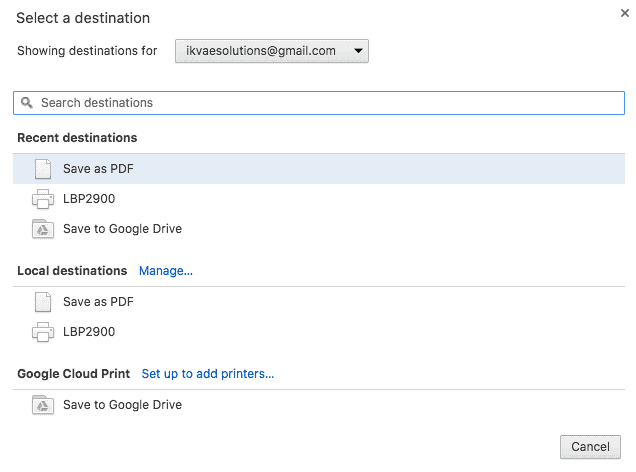Open the ikvaesolutions@gmail.com account dropdown
This screenshot has width=636, height=472.
tap(272, 51)
